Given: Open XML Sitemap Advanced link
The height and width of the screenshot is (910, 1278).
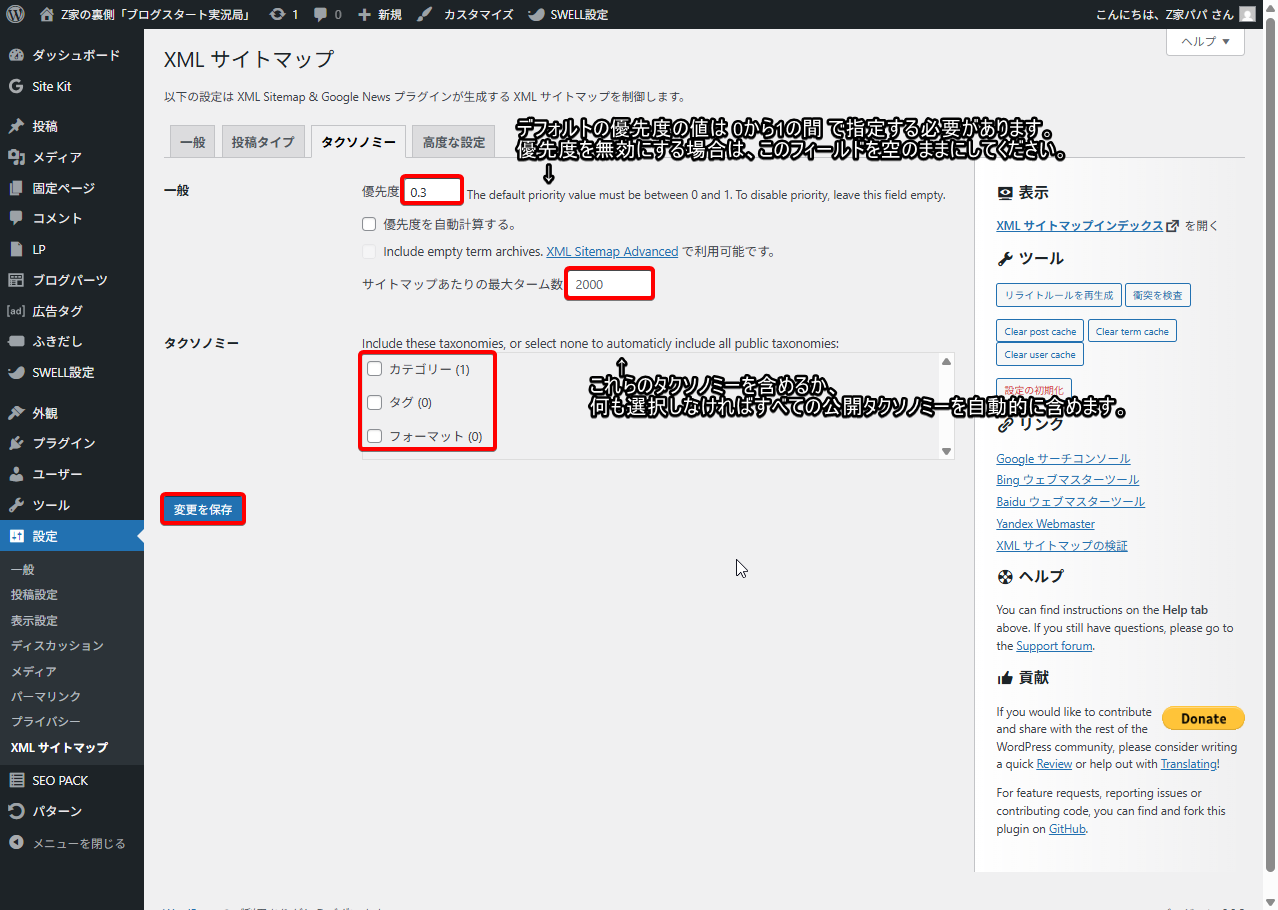Looking at the screenshot, I should tap(612, 251).
